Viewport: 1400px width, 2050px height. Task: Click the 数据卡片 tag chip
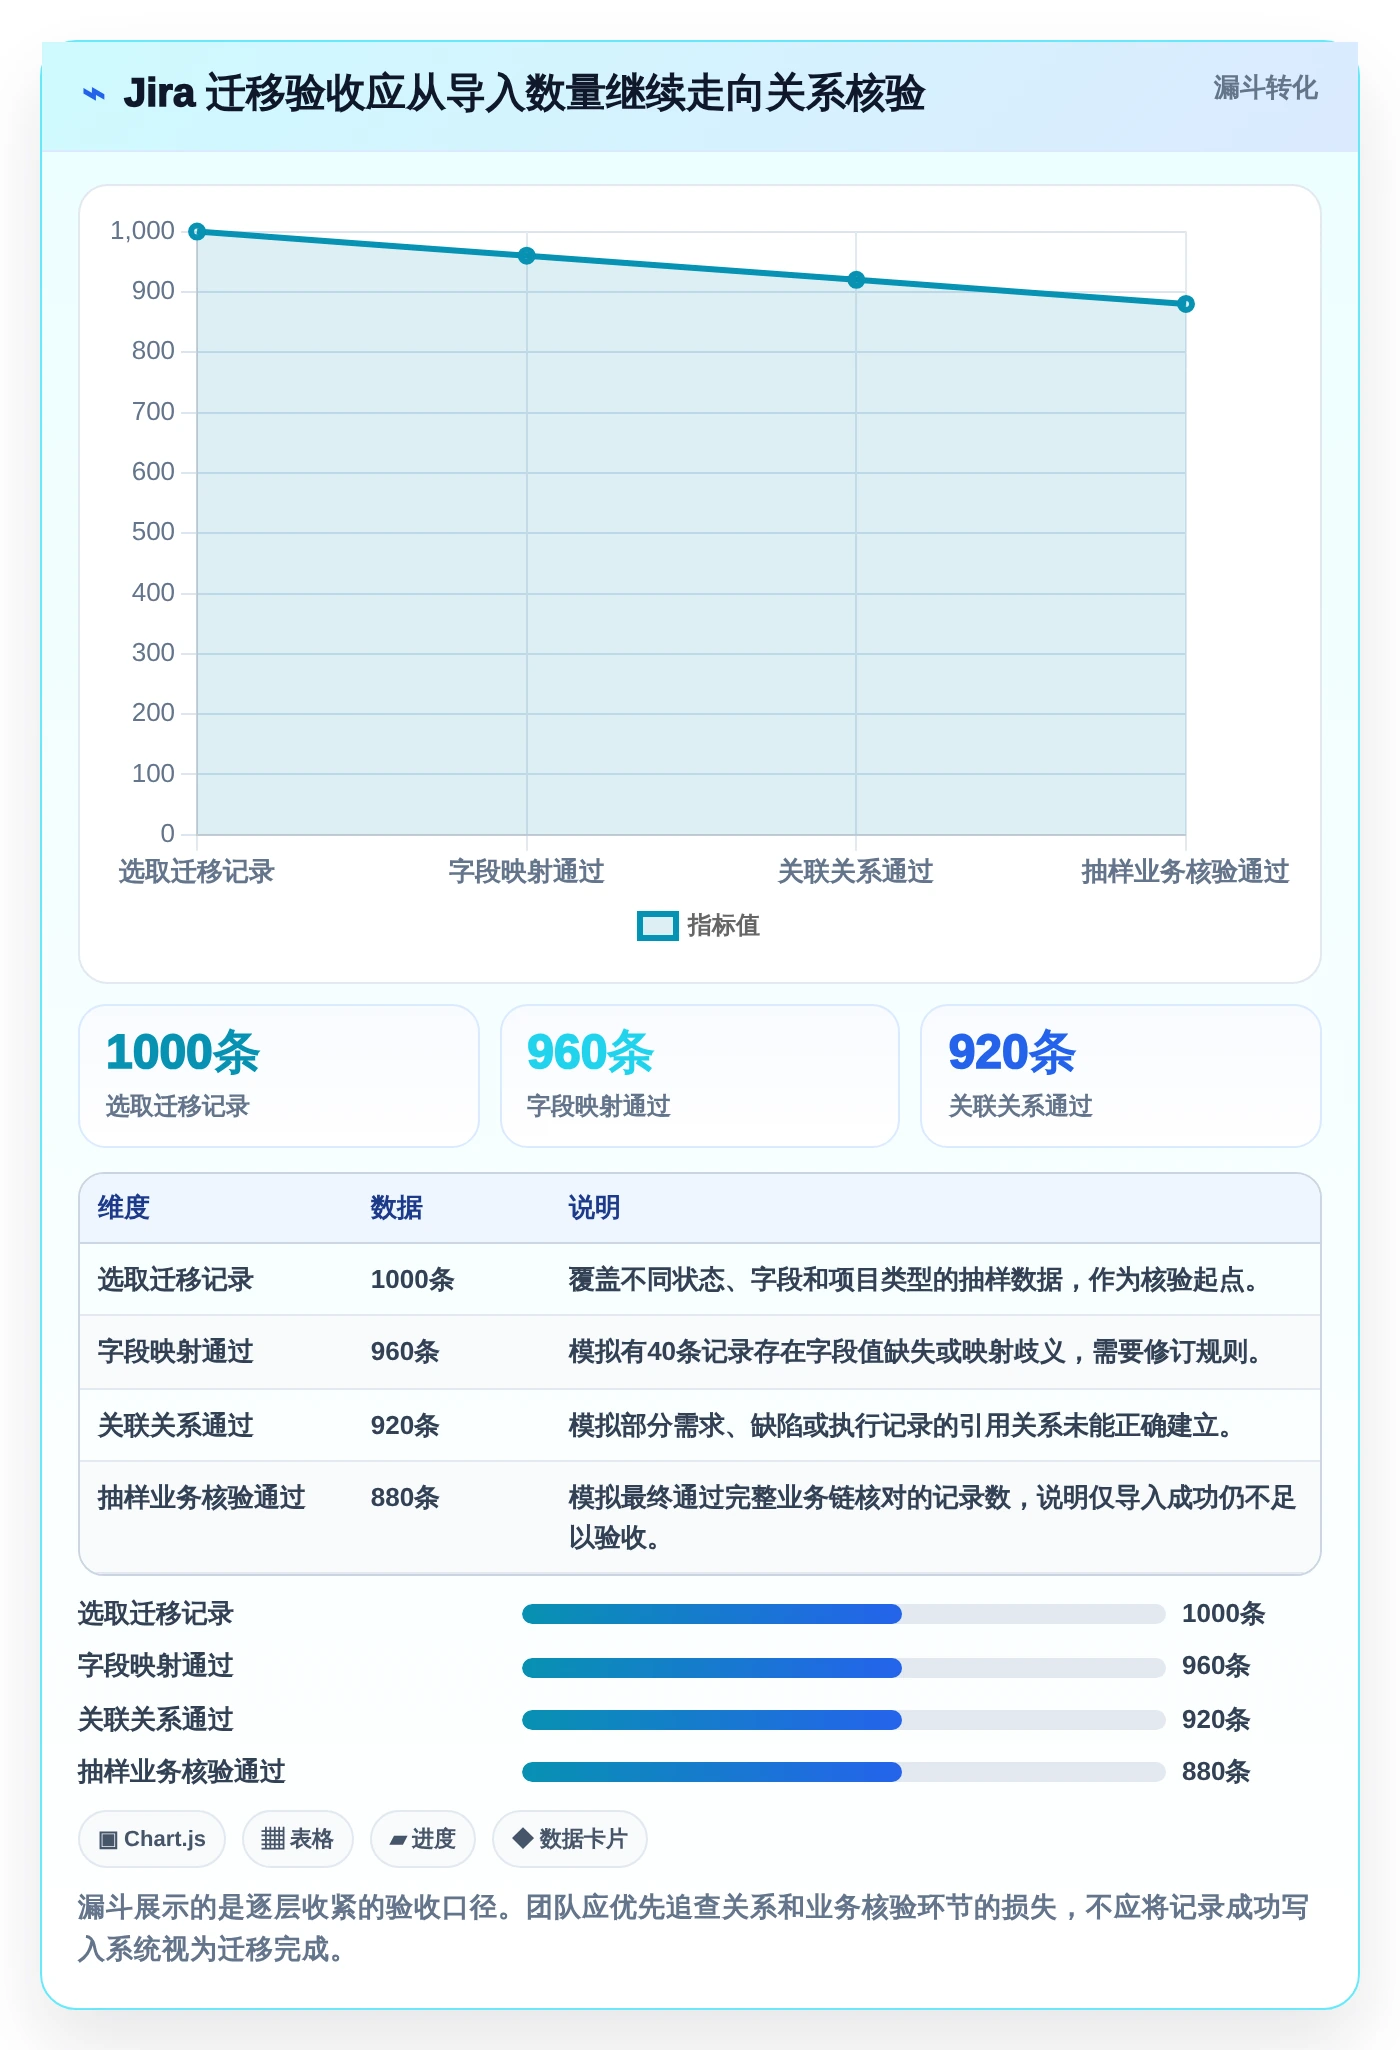(570, 1839)
